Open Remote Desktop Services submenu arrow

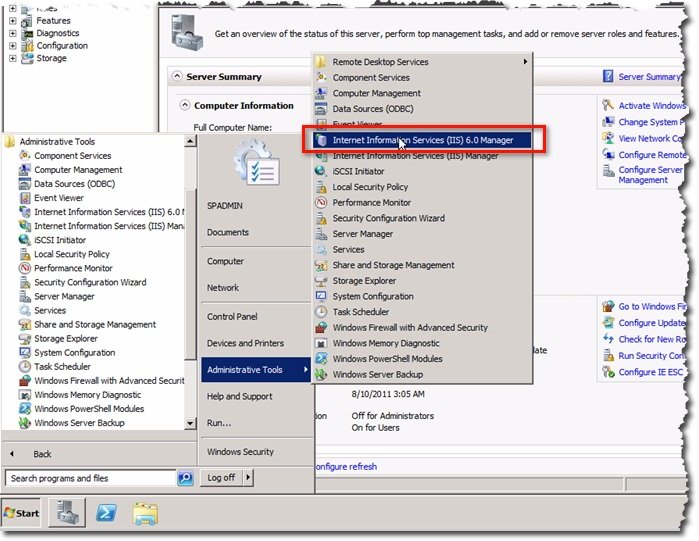(525, 61)
